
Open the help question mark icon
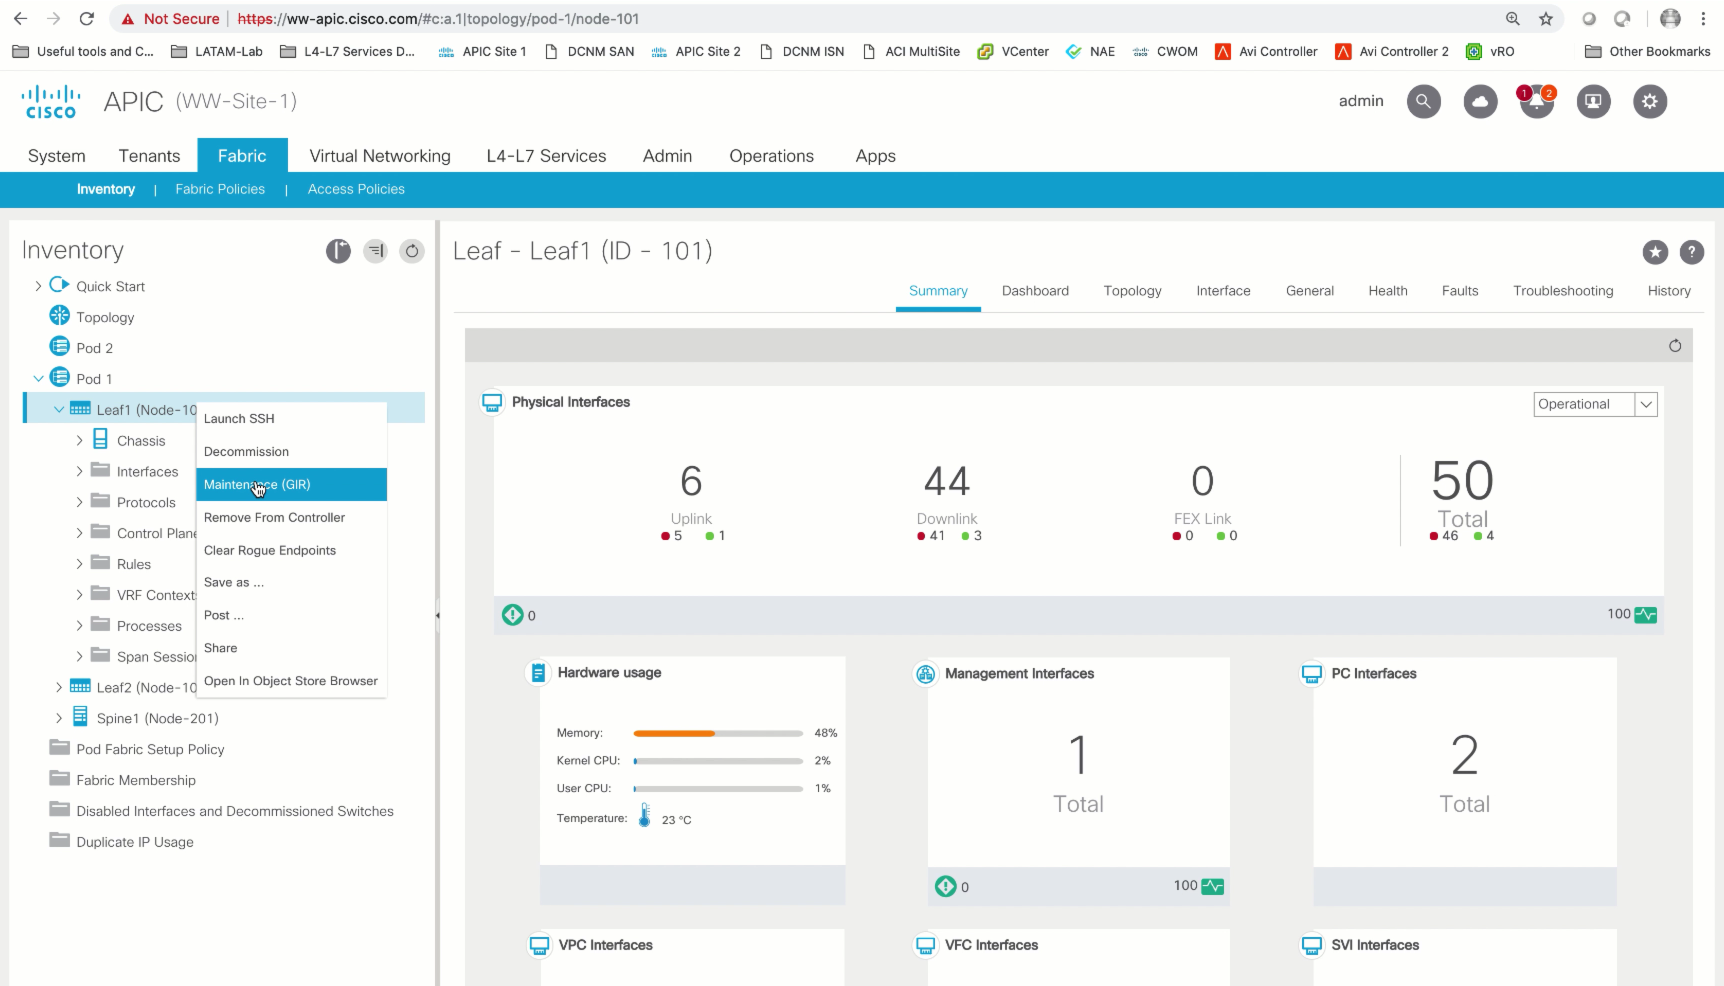(1692, 253)
